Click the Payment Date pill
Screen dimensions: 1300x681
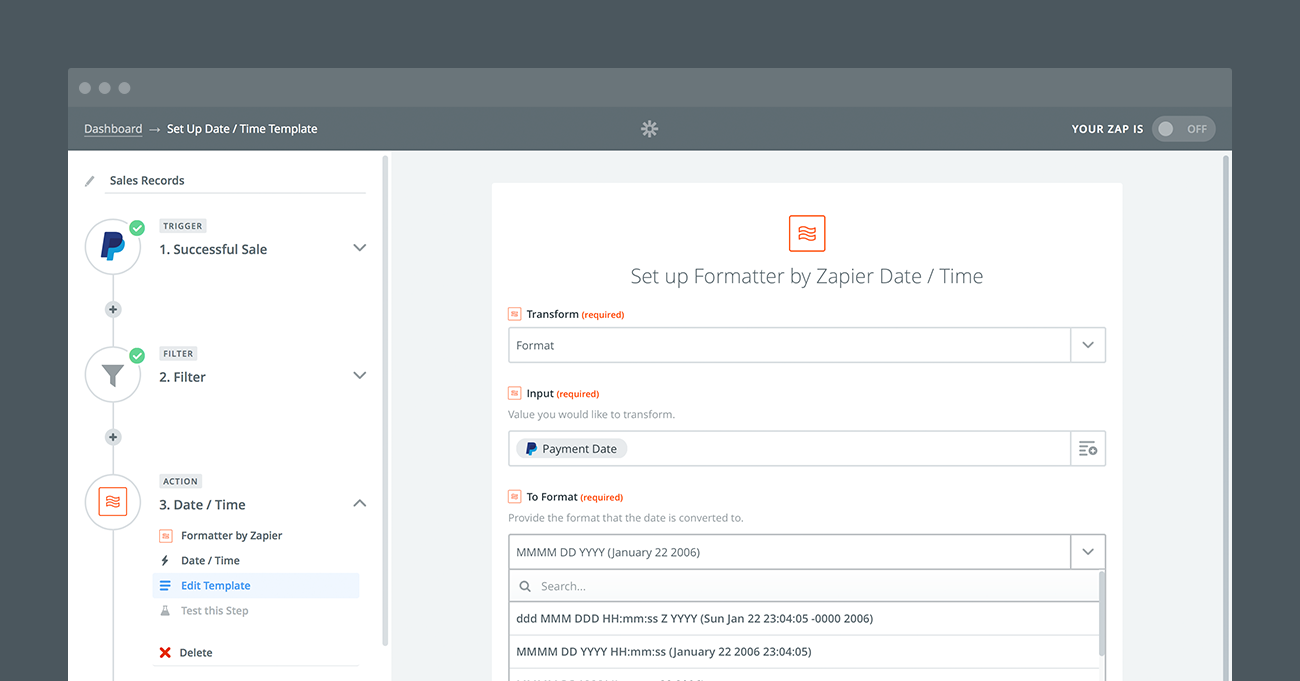572,449
